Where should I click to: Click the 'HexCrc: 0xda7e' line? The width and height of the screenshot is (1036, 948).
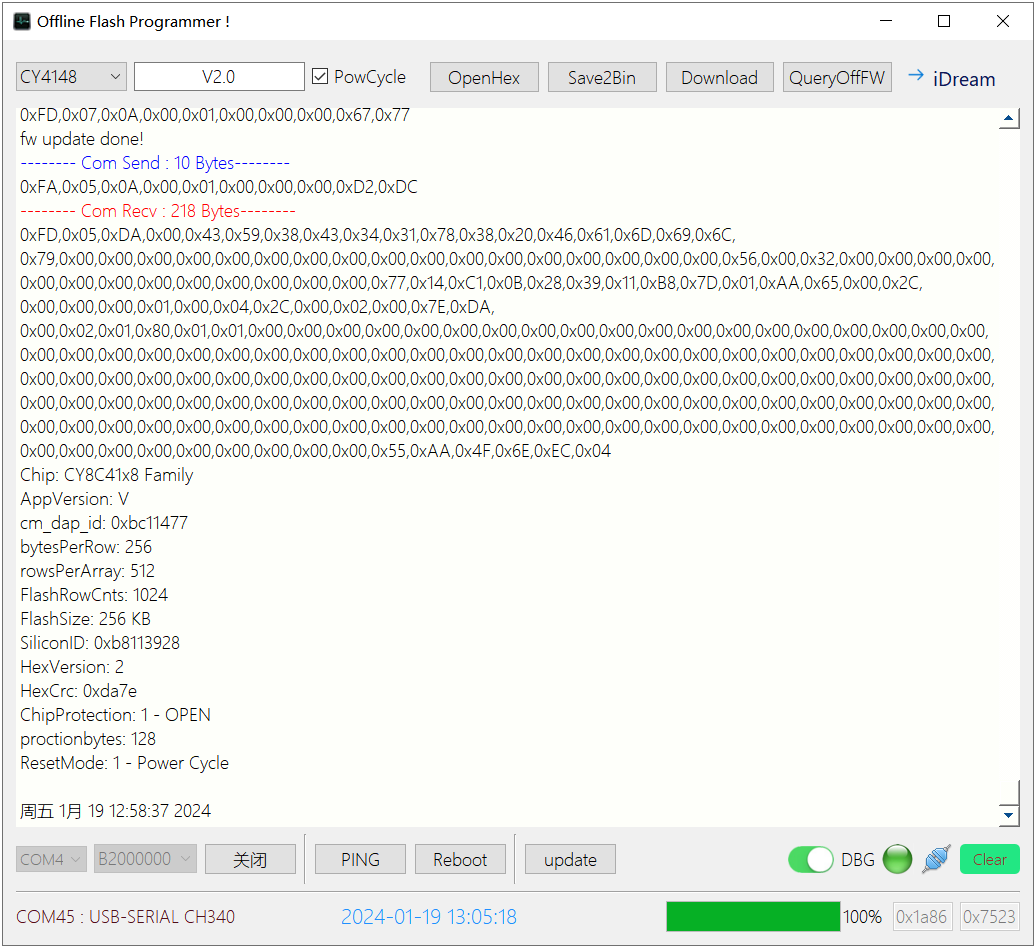pyautogui.click(x=79, y=691)
